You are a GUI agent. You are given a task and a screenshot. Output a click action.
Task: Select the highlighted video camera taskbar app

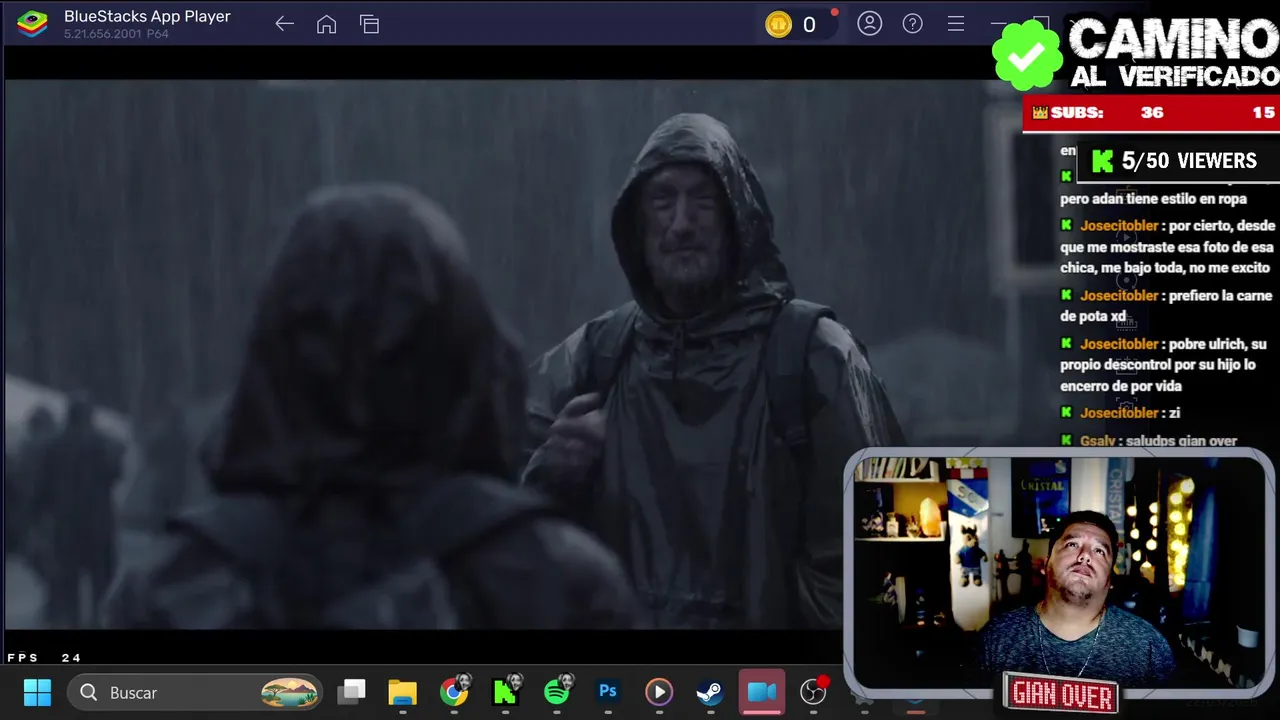(762, 692)
